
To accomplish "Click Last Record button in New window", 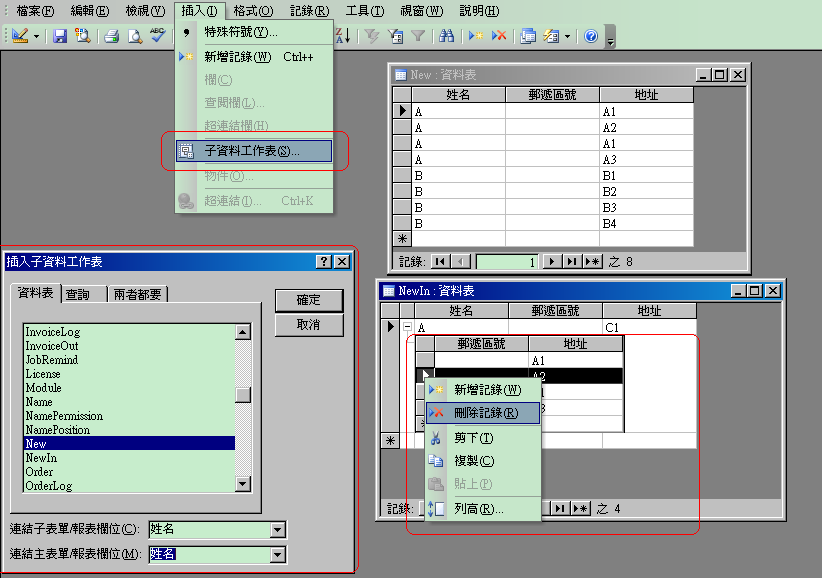I will 572,261.
